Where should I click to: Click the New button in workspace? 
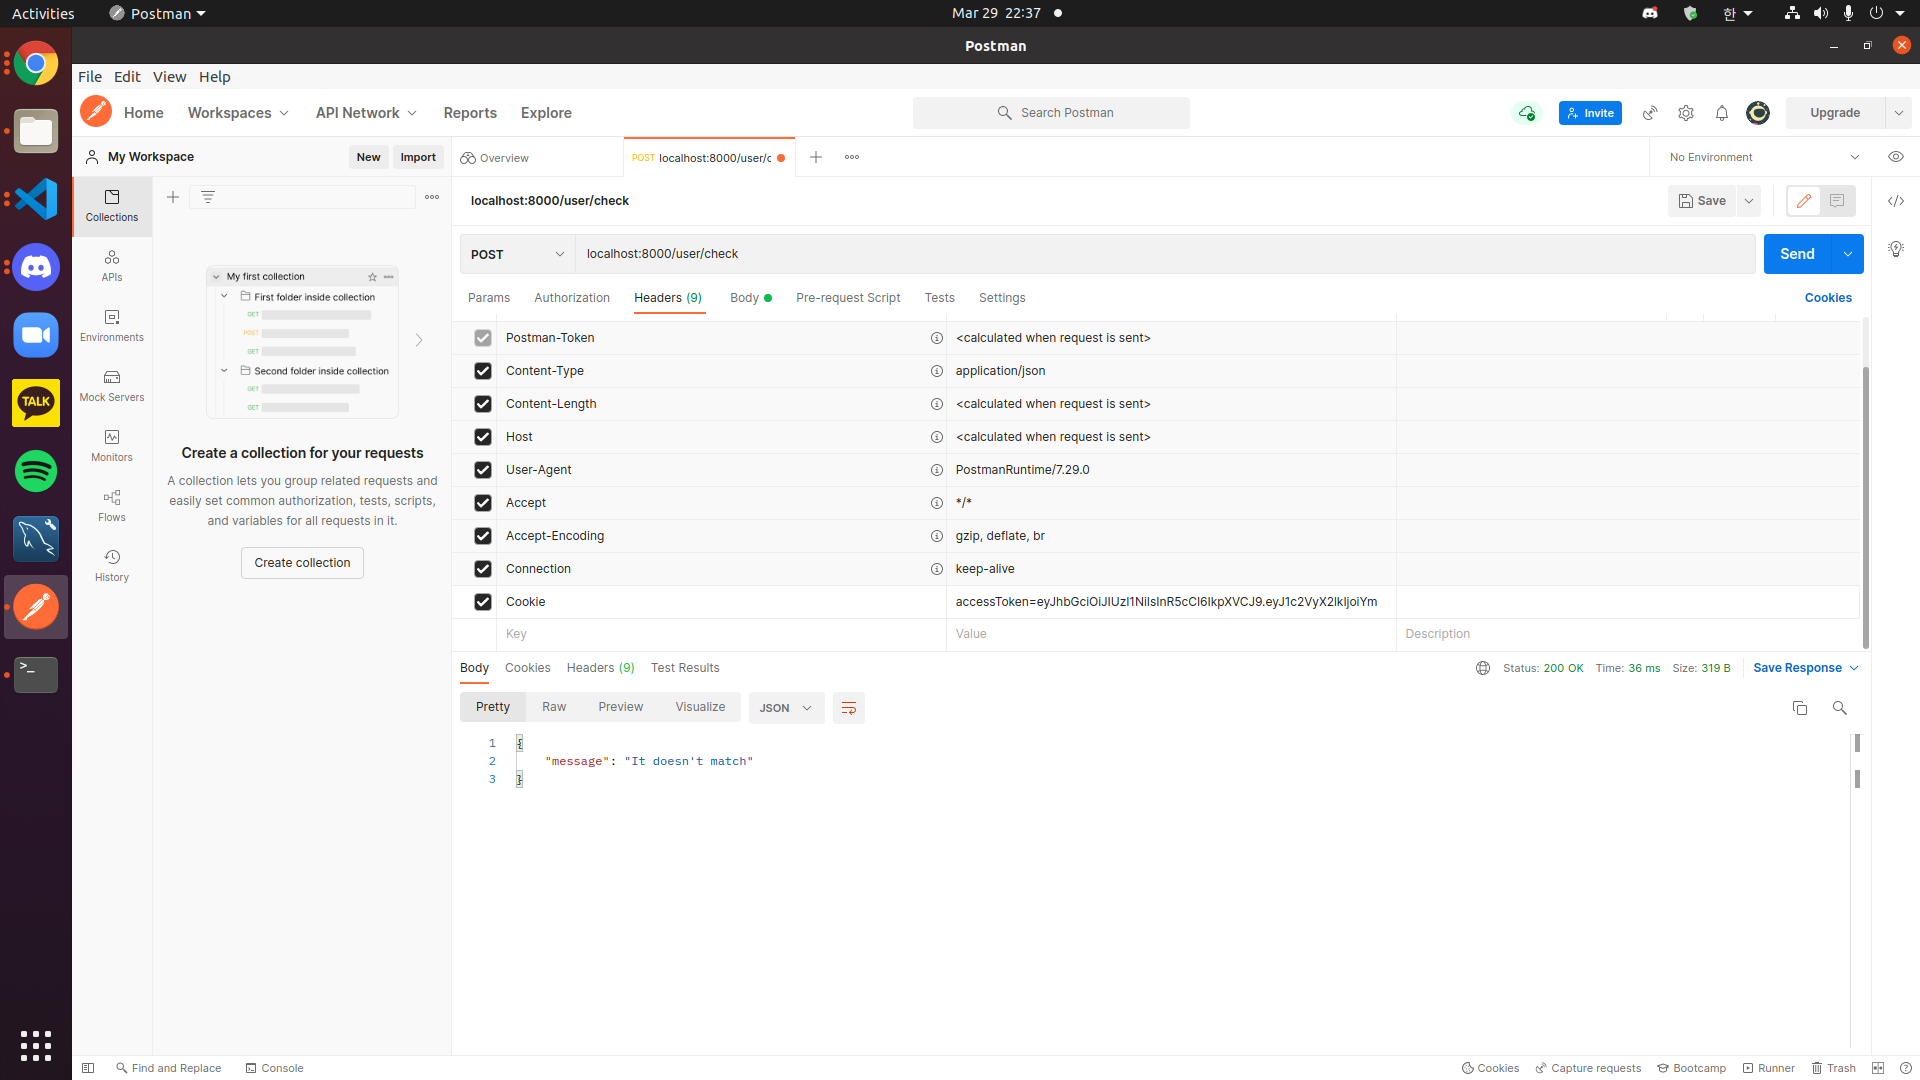click(x=368, y=157)
